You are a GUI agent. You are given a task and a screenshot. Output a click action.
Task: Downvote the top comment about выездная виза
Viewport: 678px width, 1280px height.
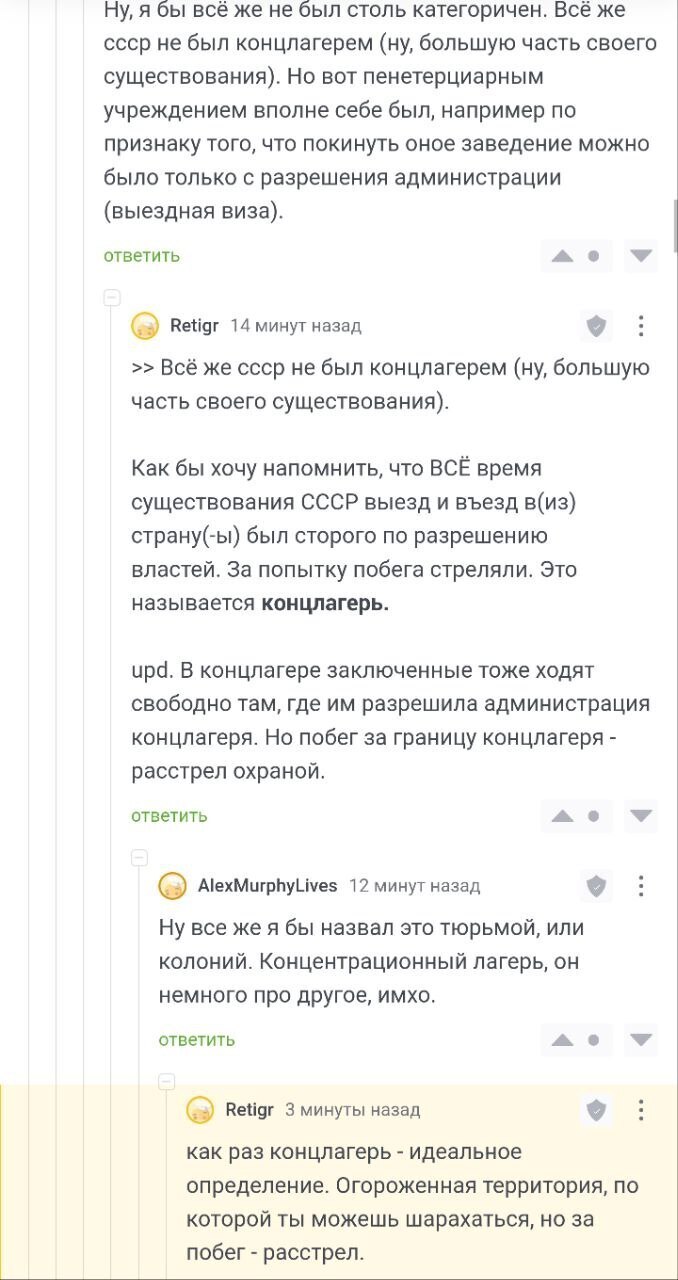click(641, 257)
